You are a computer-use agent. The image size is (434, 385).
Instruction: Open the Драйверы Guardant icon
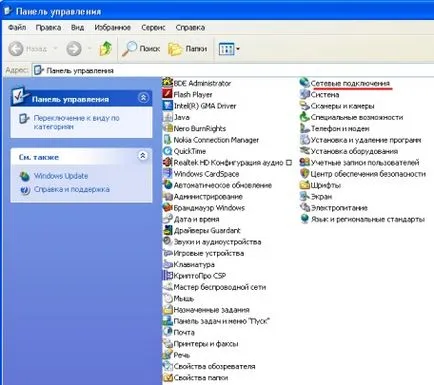[167, 230]
